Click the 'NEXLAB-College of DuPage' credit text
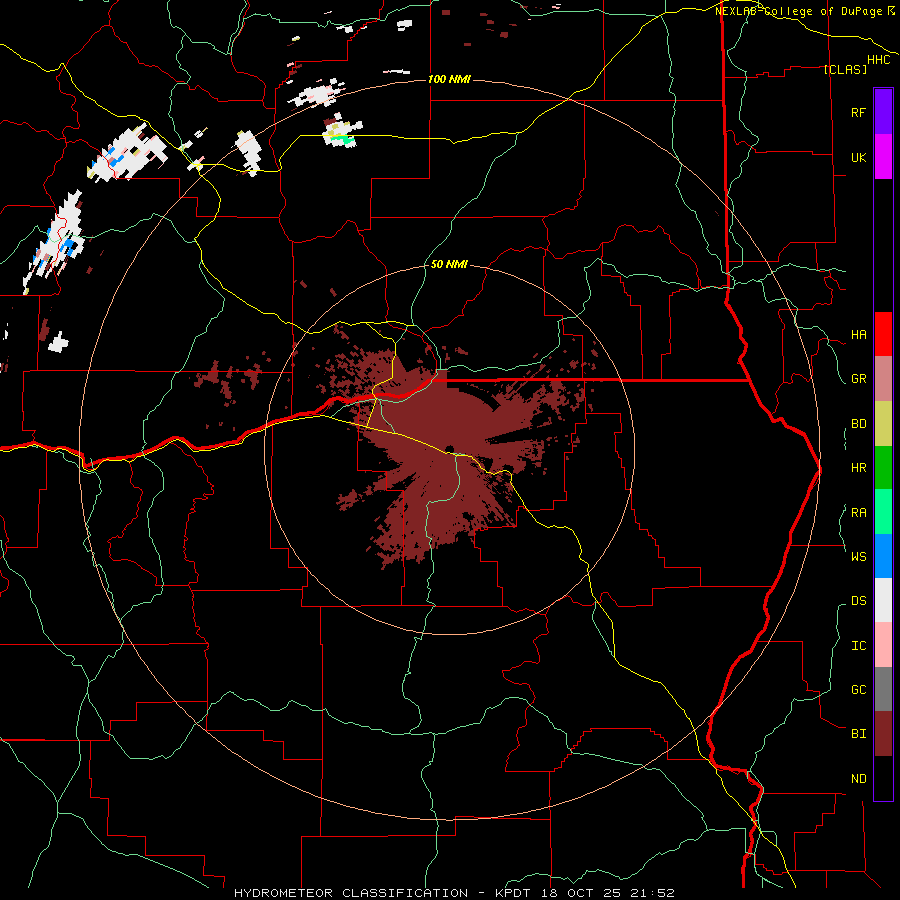The image size is (900, 900). click(x=798, y=11)
